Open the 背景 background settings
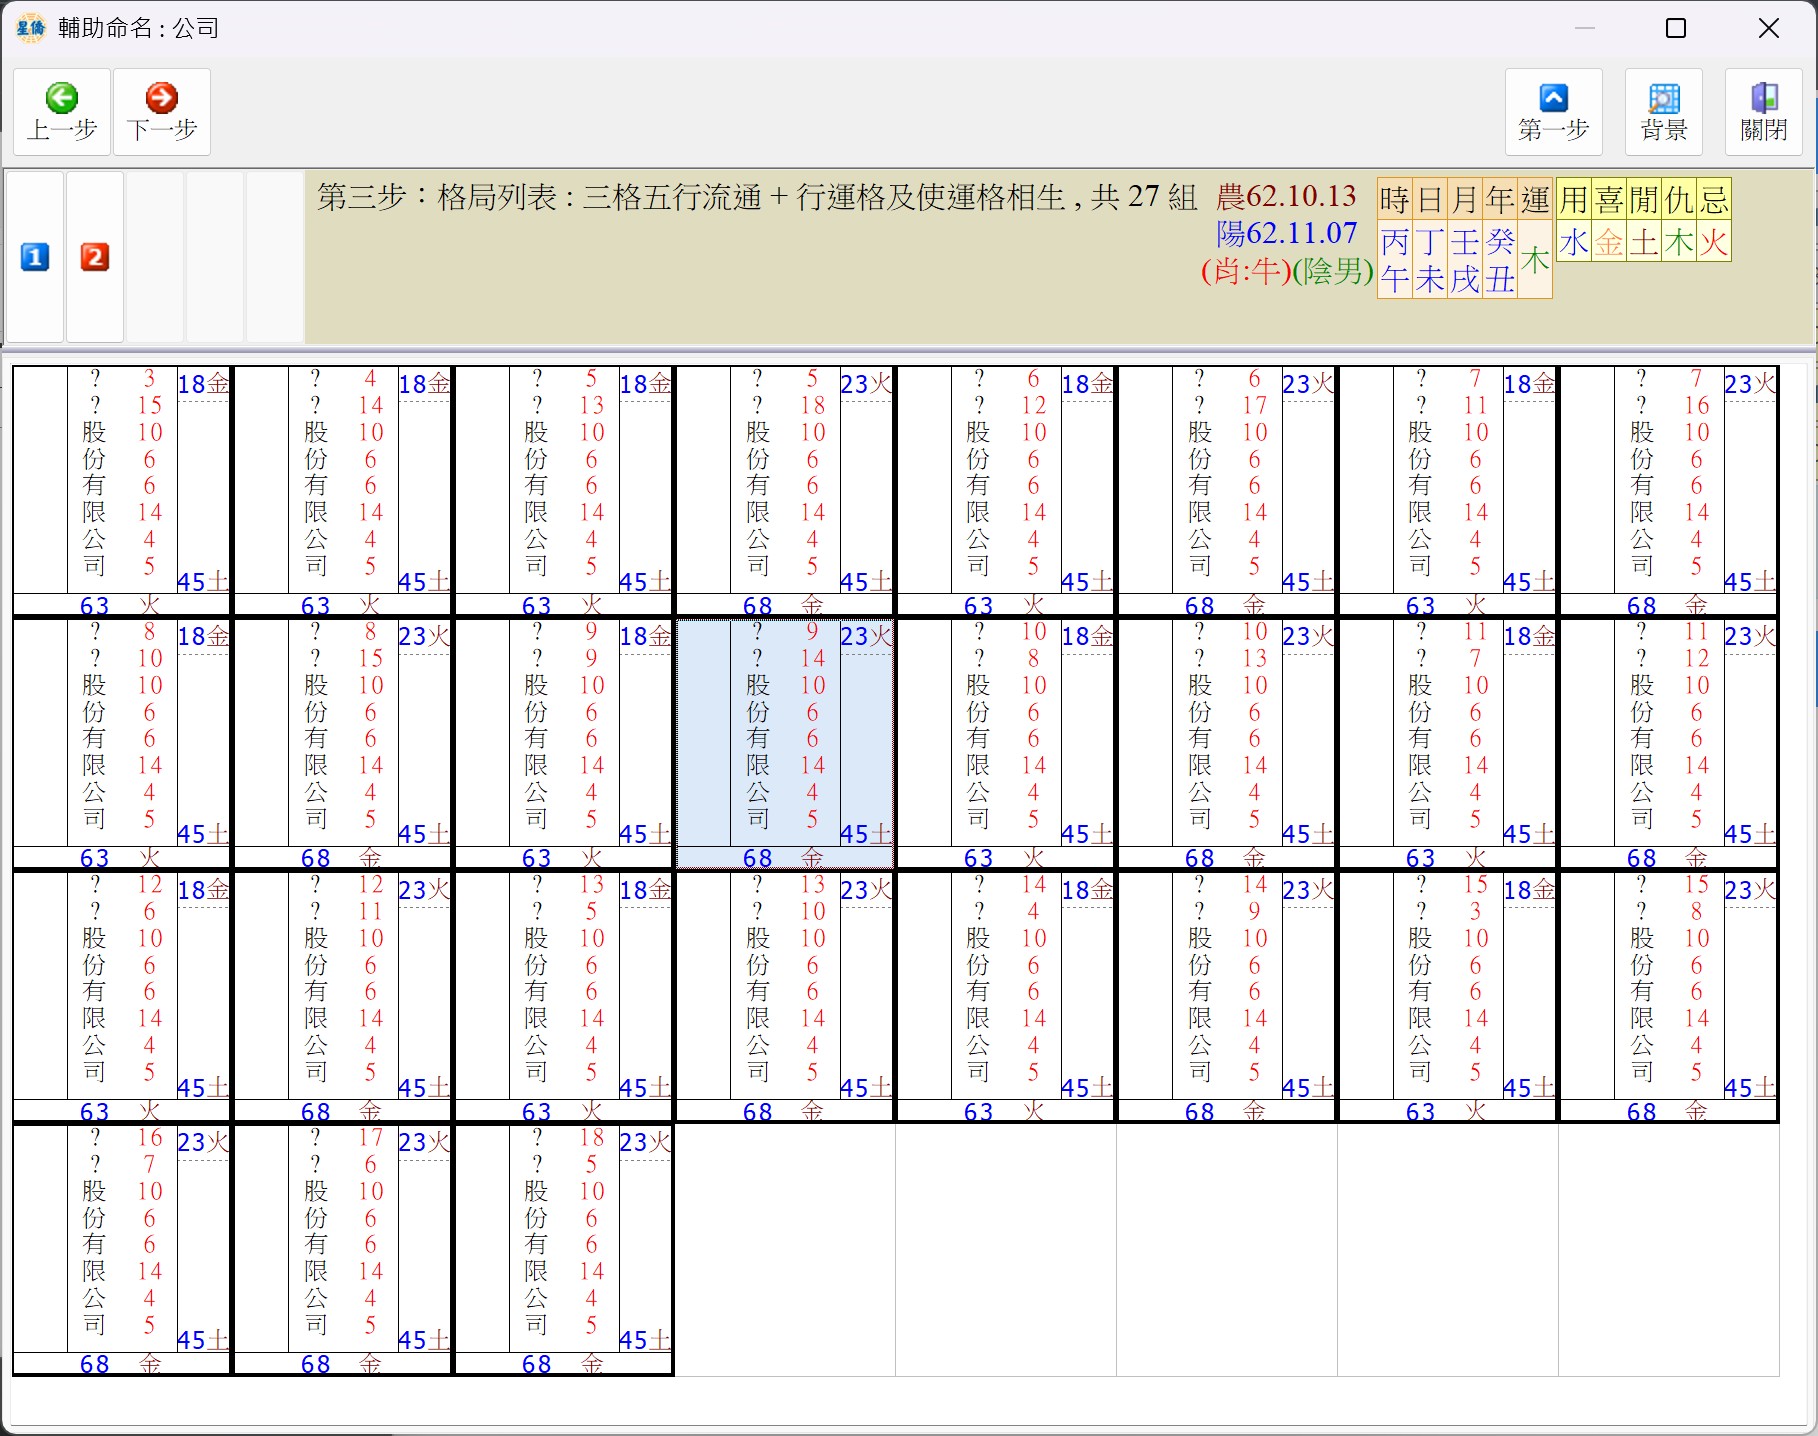The image size is (1818, 1436). [x=1663, y=111]
